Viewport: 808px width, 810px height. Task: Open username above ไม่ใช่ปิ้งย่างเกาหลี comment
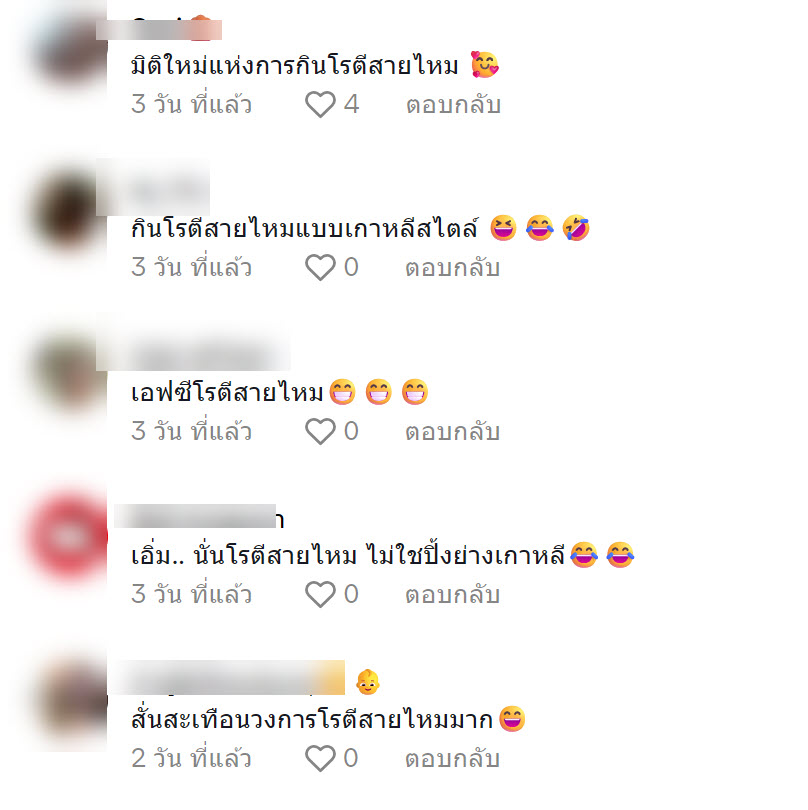pos(199,517)
